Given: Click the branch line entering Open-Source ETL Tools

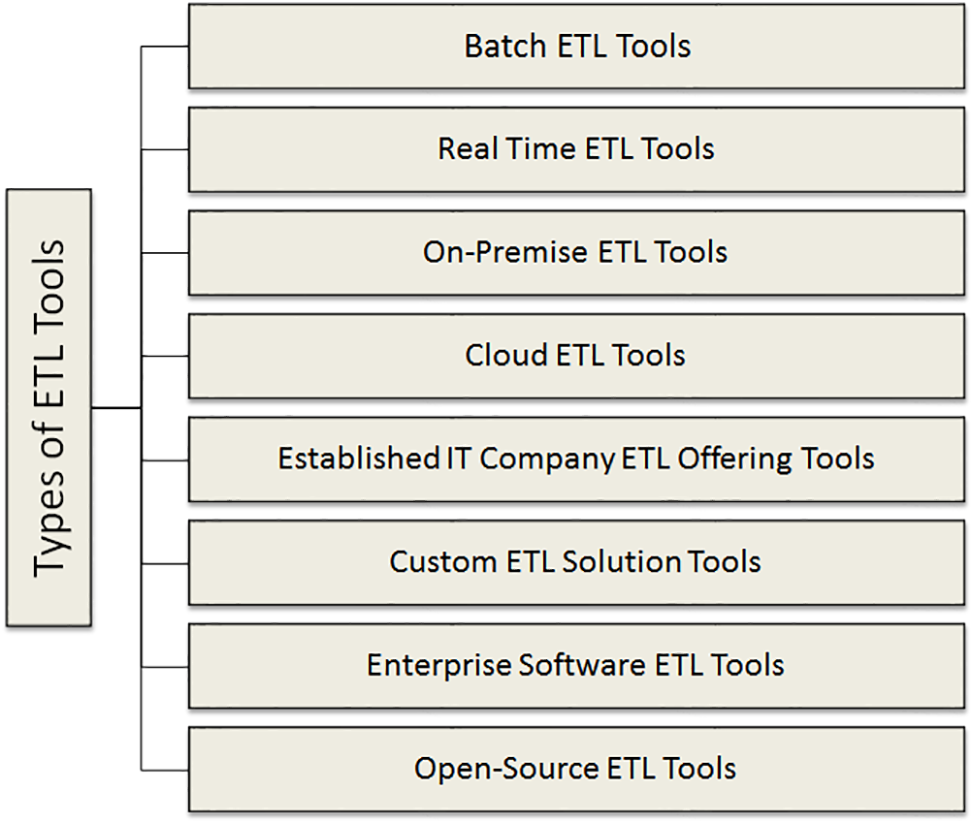Looking at the screenshot, I should 165,769.
